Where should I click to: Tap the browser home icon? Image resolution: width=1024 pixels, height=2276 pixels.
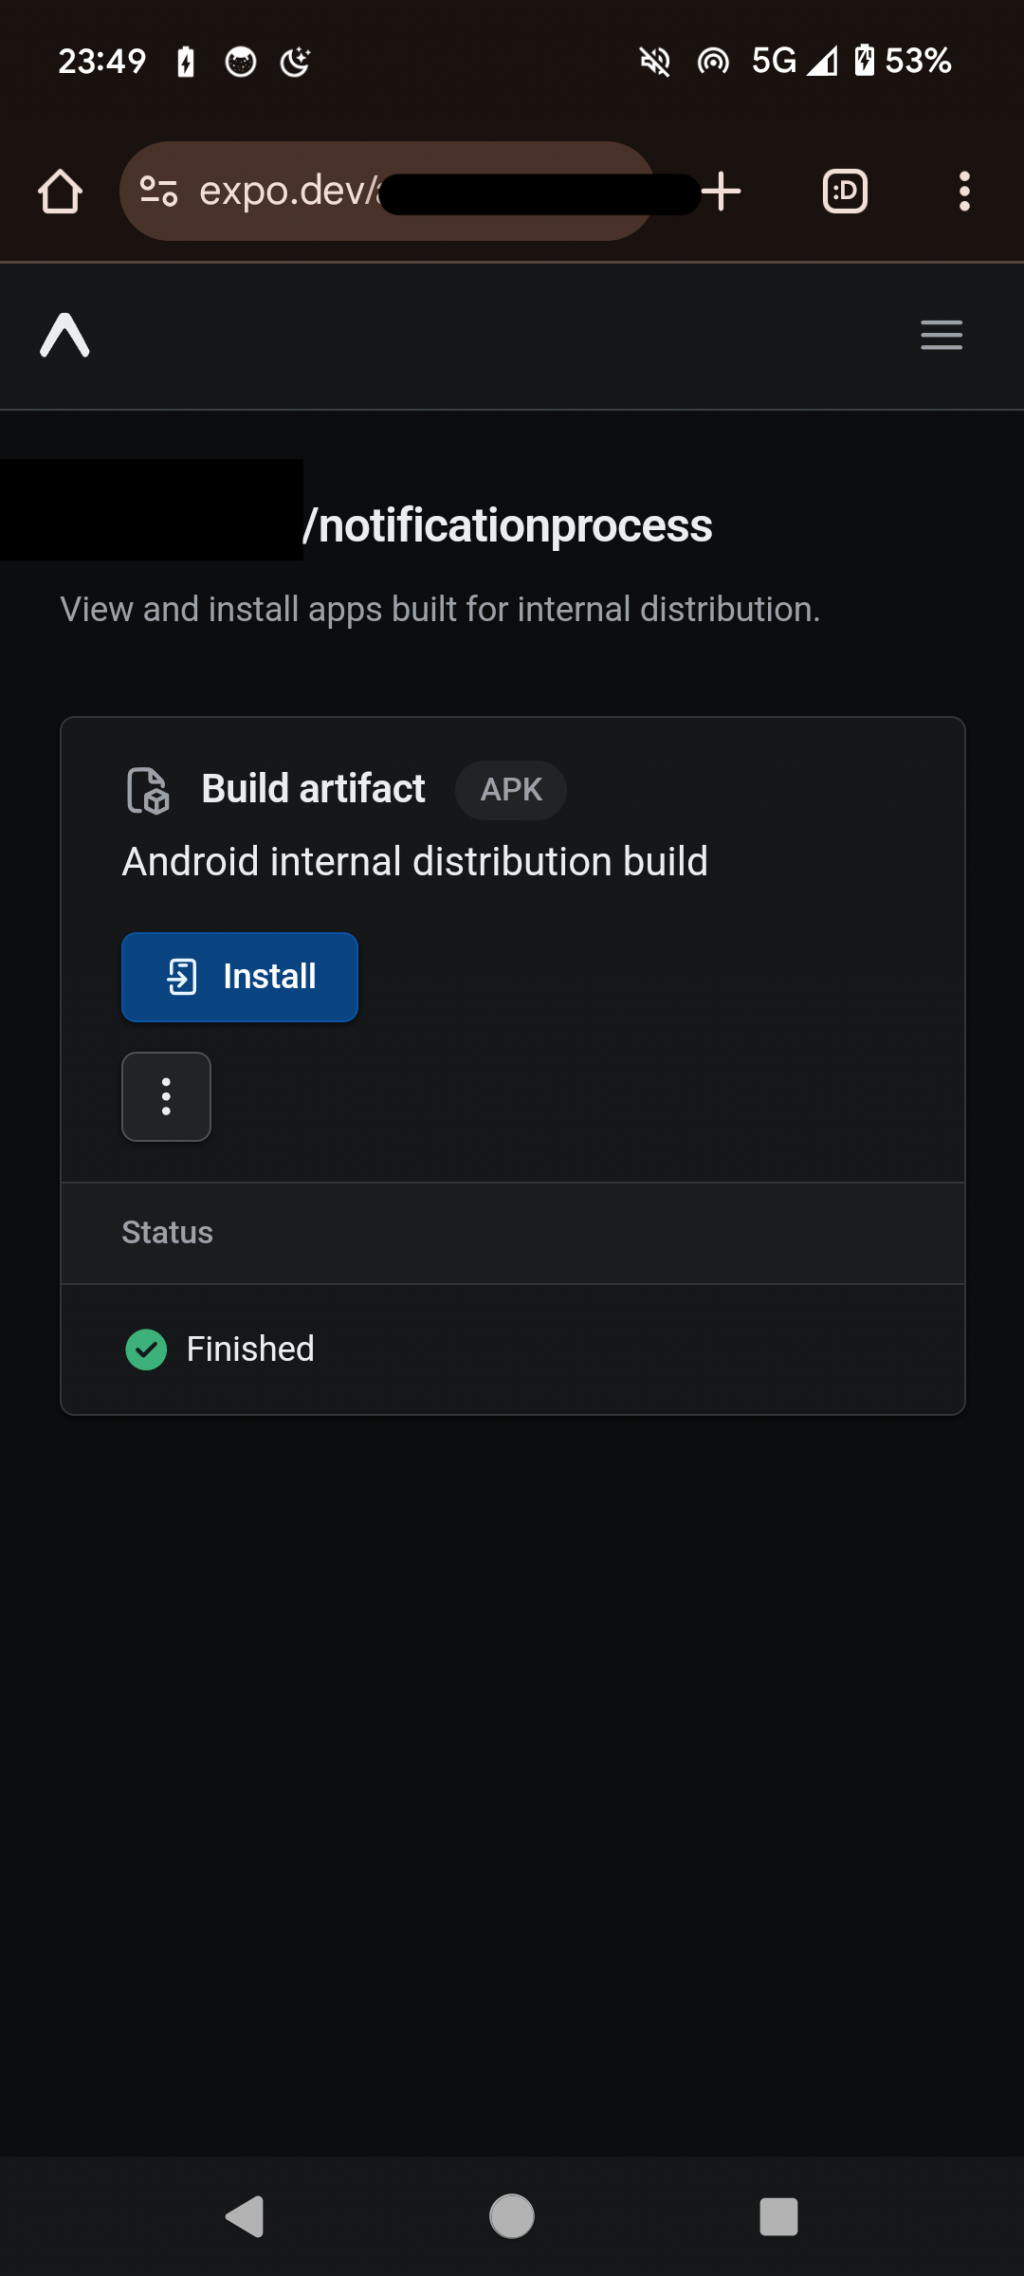click(60, 191)
